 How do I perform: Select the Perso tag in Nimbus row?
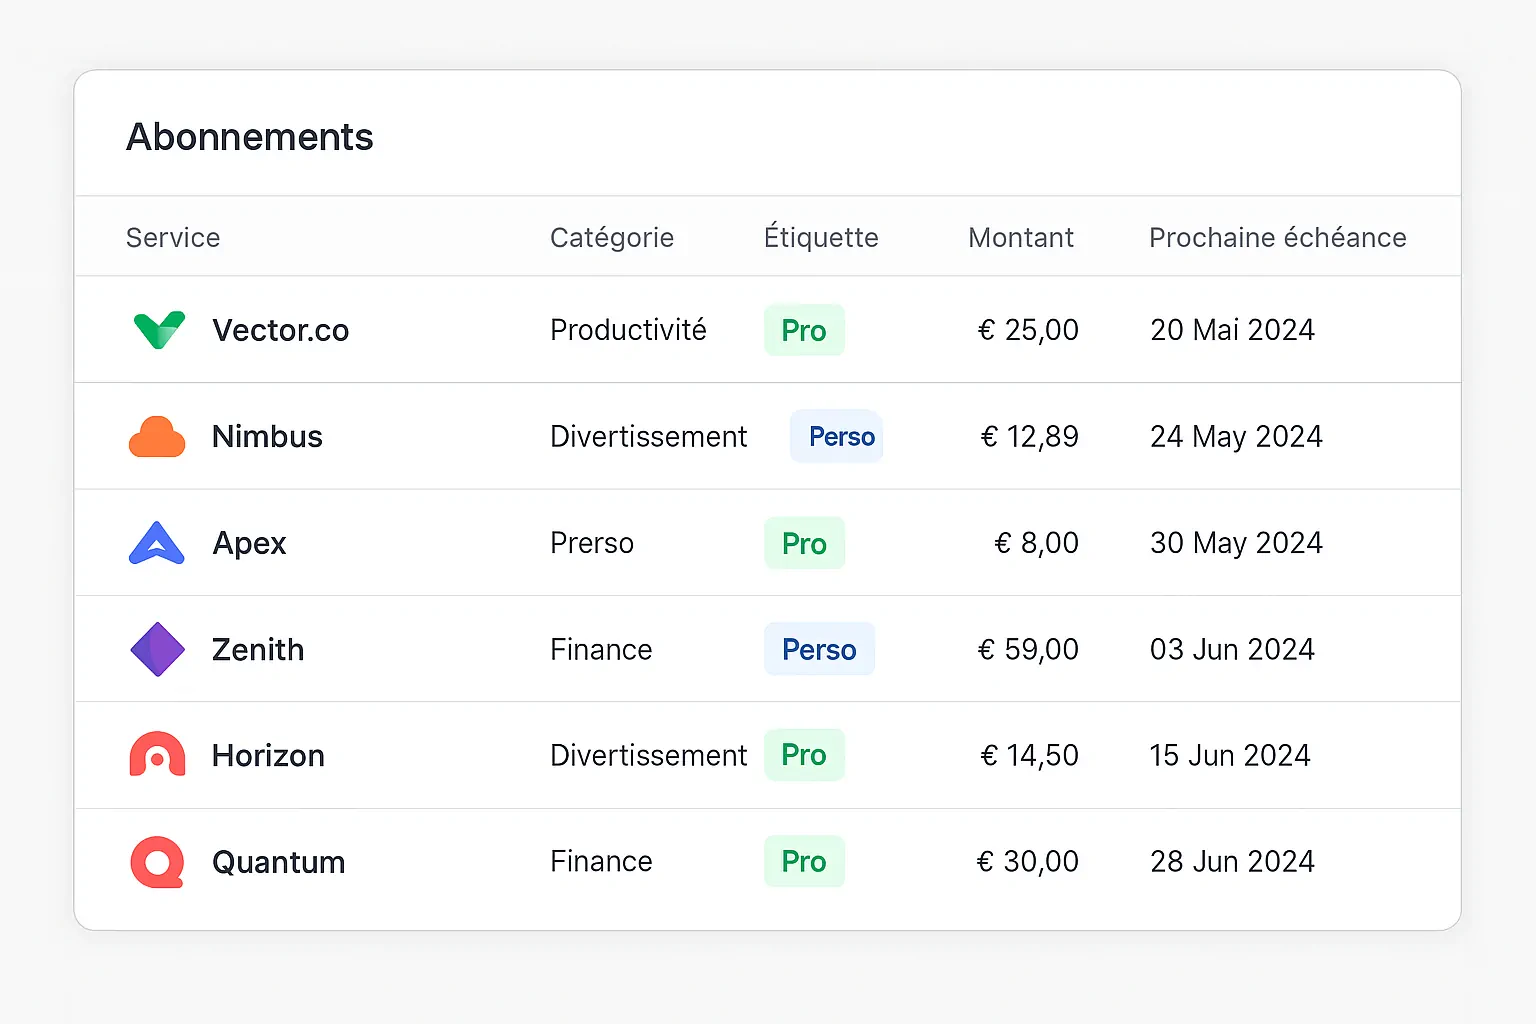[x=837, y=436]
